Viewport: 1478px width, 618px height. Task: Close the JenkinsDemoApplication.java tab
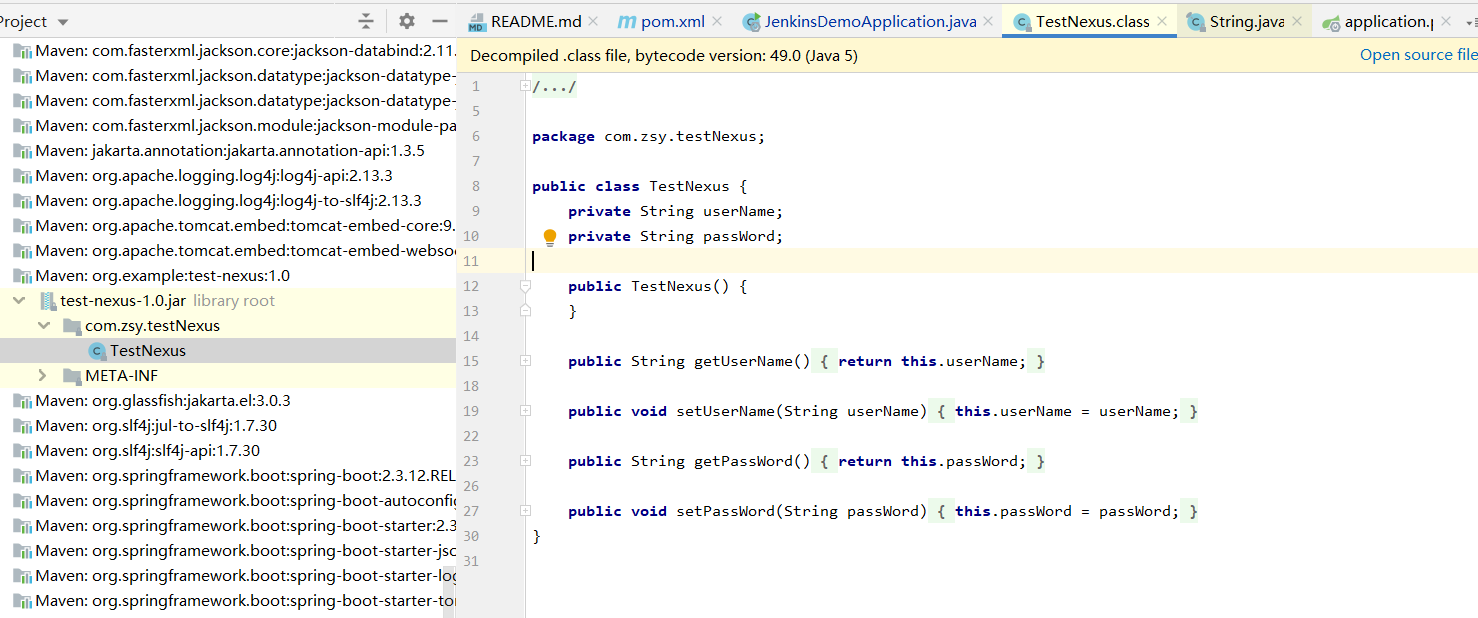coord(988,21)
